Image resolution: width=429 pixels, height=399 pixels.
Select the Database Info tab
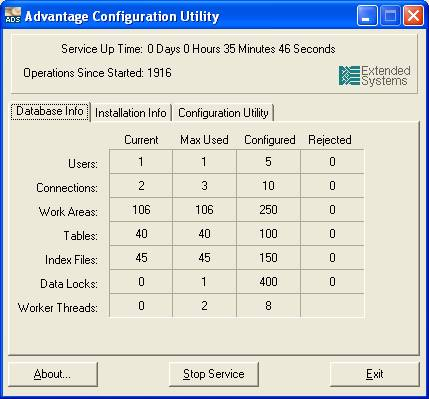coord(50,111)
